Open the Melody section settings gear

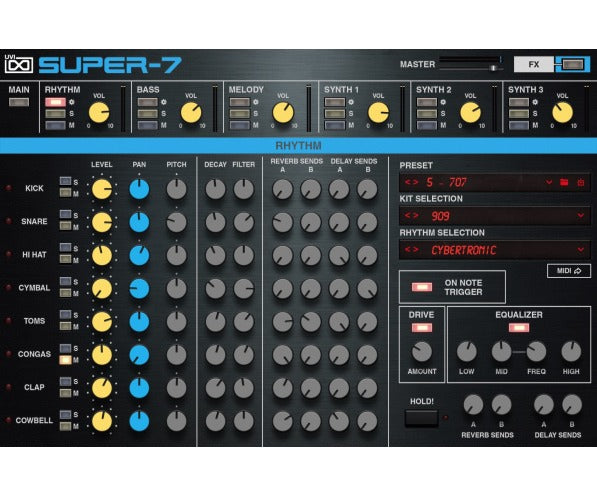[256, 102]
